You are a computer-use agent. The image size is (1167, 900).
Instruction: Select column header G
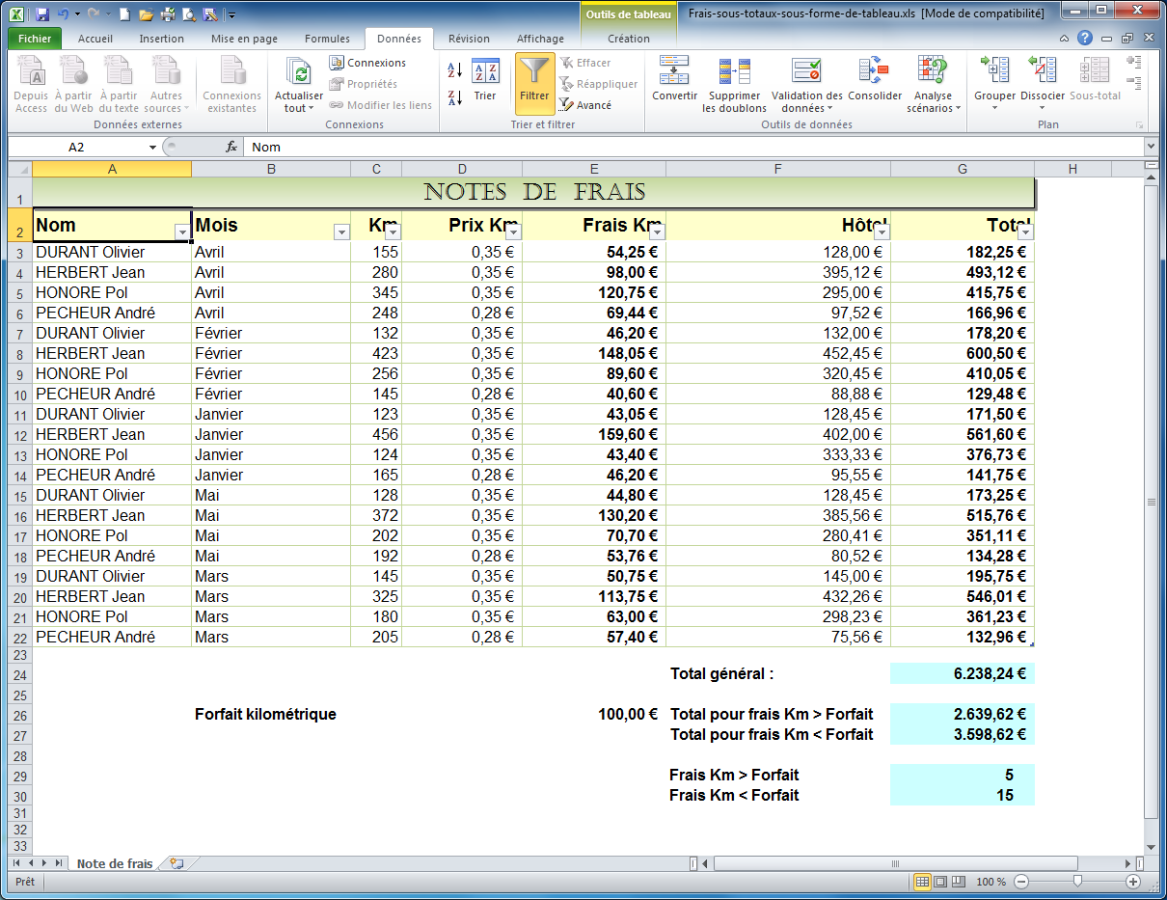pos(962,169)
